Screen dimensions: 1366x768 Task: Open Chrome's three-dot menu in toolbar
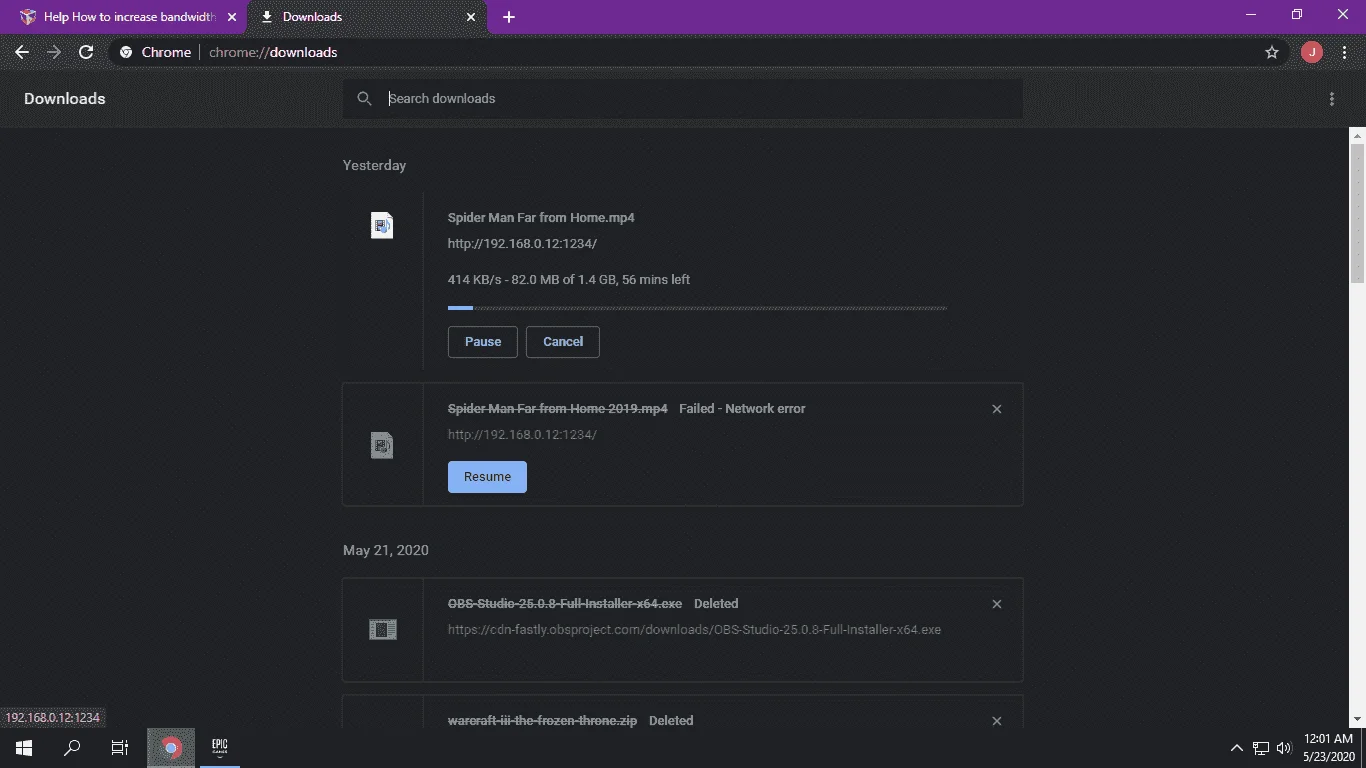pos(1344,52)
